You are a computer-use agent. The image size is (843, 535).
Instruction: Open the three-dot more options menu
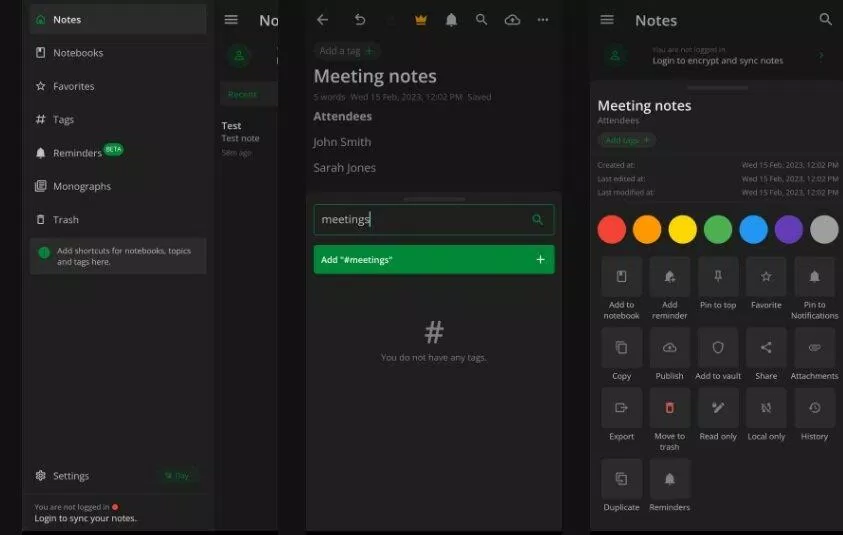point(543,20)
